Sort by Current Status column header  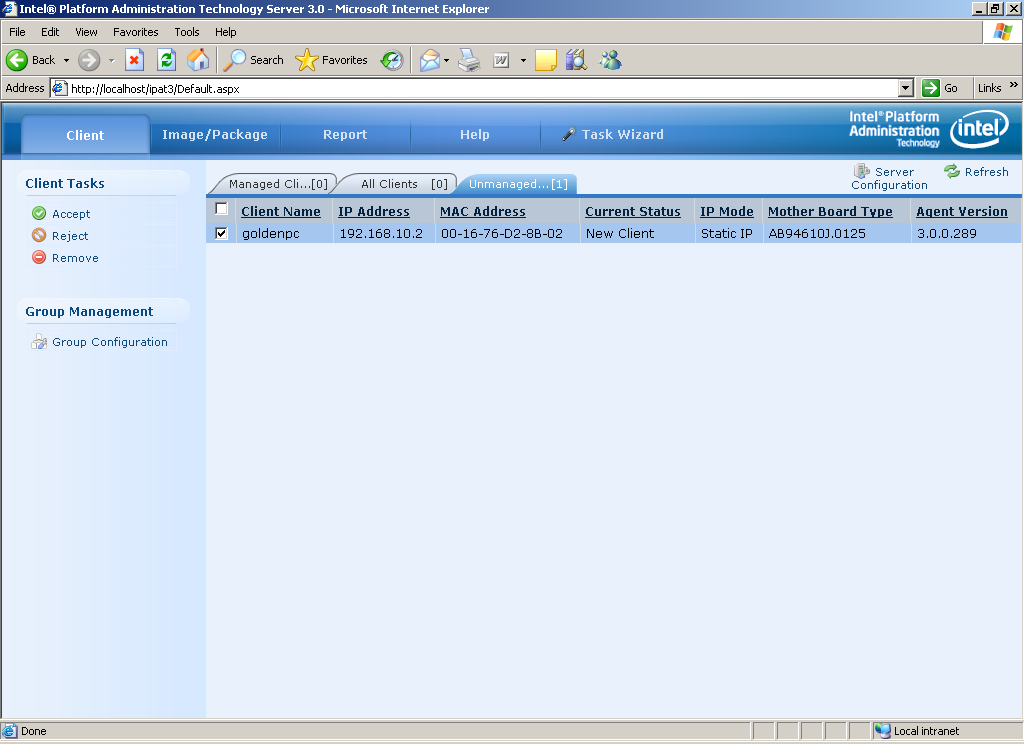(633, 212)
